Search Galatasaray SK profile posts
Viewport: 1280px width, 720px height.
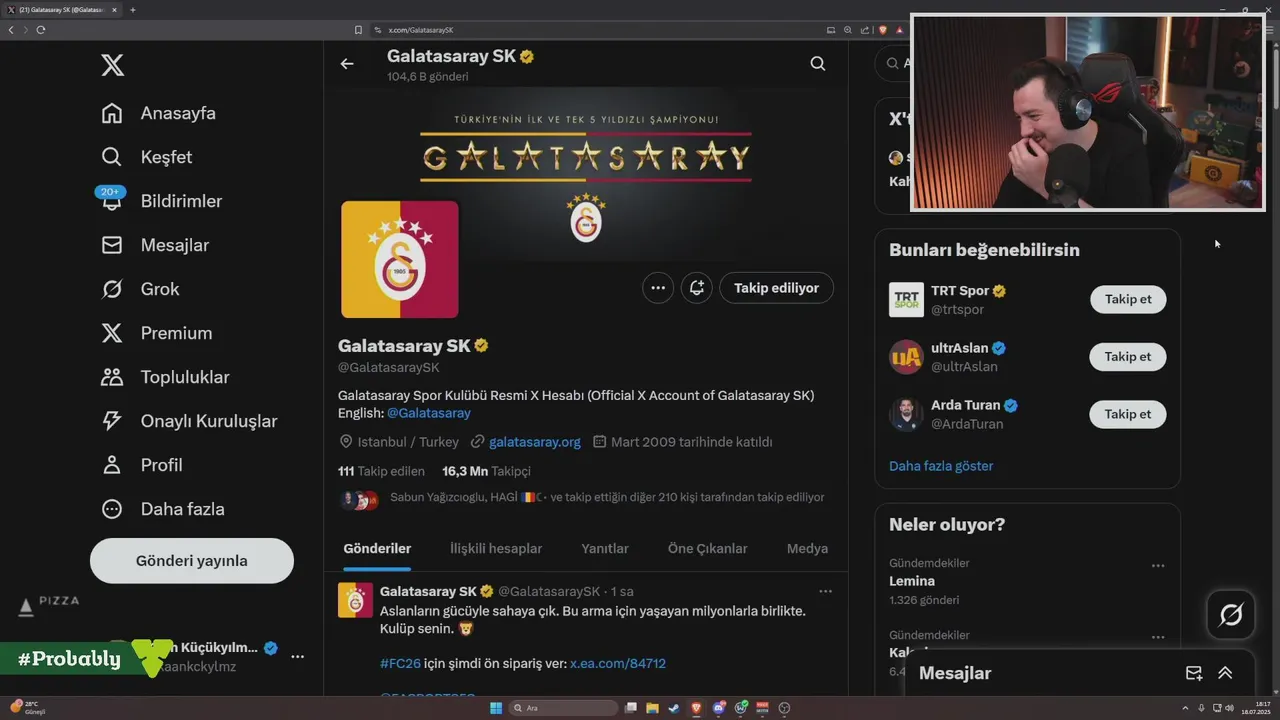(x=818, y=64)
